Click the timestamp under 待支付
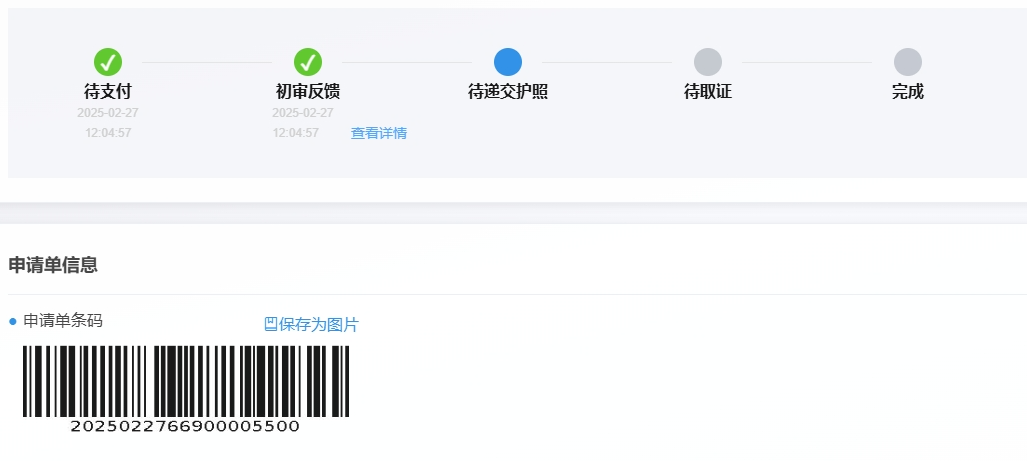The height and width of the screenshot is (461, 1027). click(x=108, y=123)
